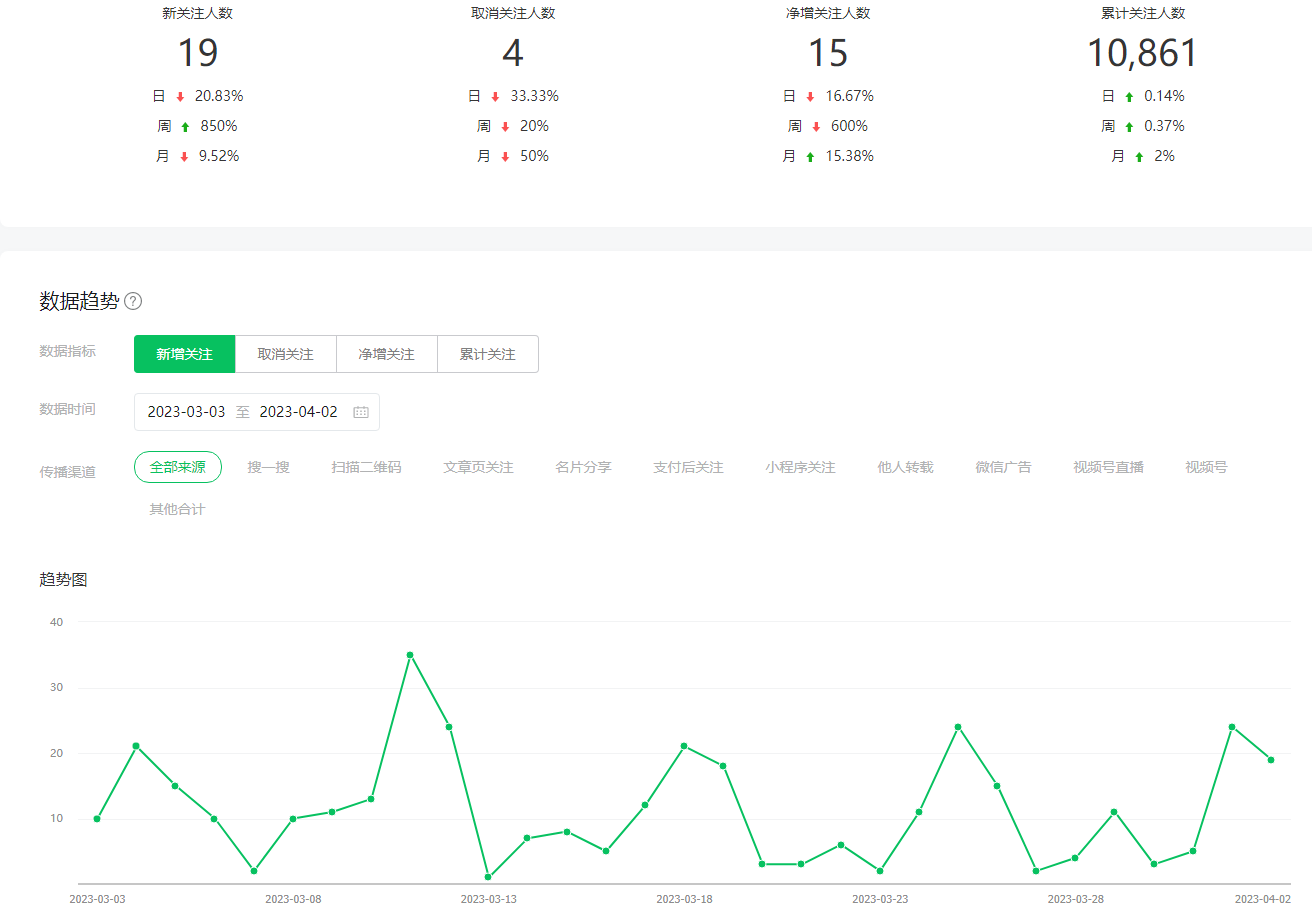Click end date 2023-04-02 in range picker
1312x915 pixels.
coord(298,412)
